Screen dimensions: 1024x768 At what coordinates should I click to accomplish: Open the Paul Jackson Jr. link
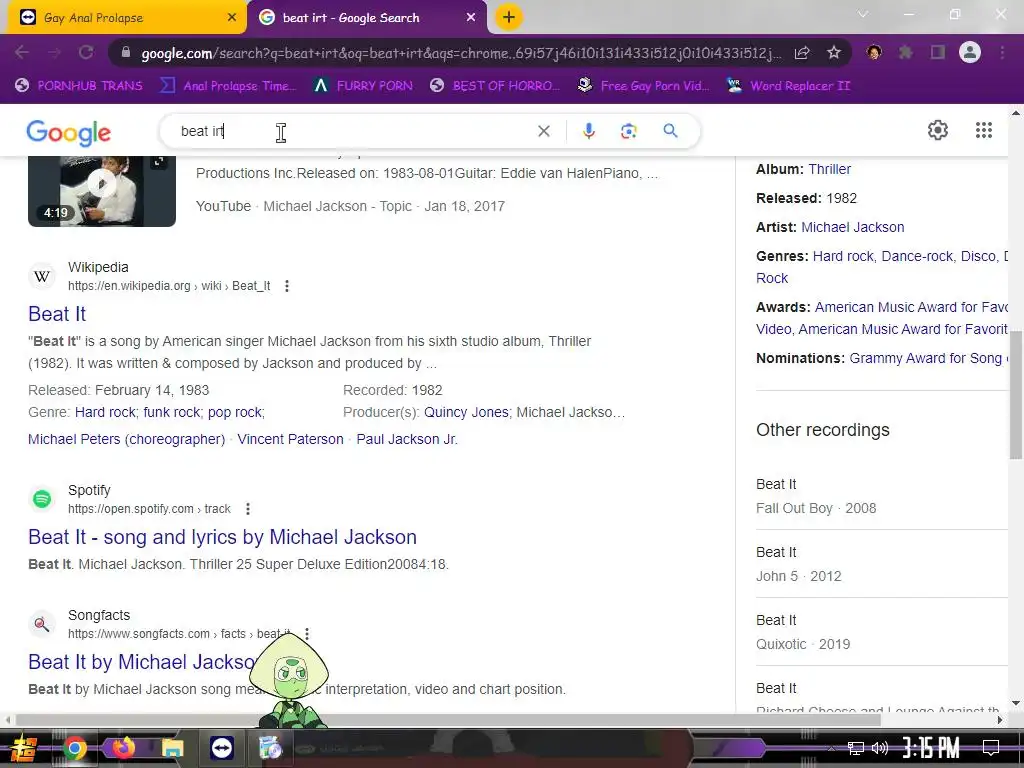(x=406, y=439)
